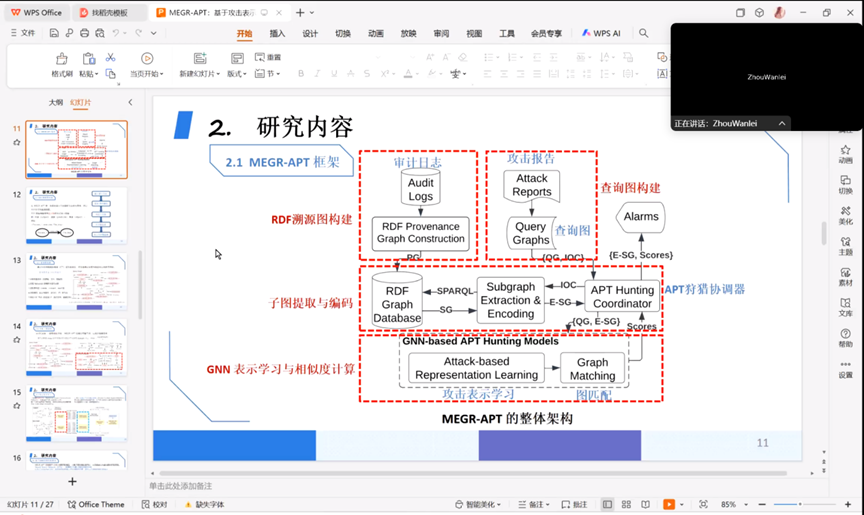864x515 pixels.
Task: Switch to the Outline (大纲) pane tab
Action: pos(56,102)
